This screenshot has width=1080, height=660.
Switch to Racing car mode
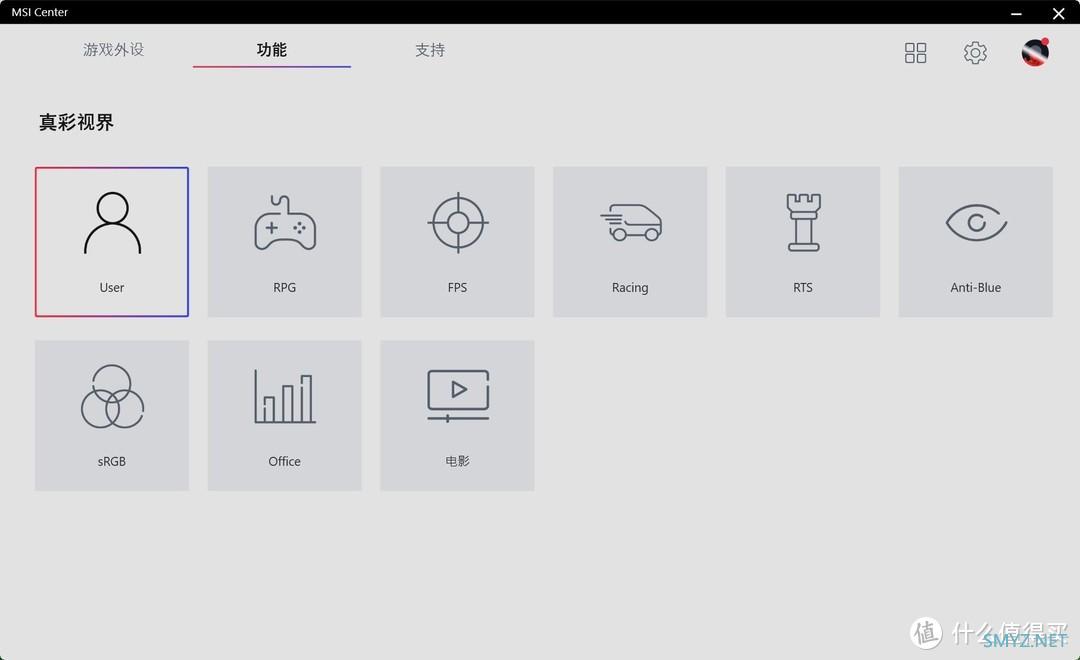point(630,242)
